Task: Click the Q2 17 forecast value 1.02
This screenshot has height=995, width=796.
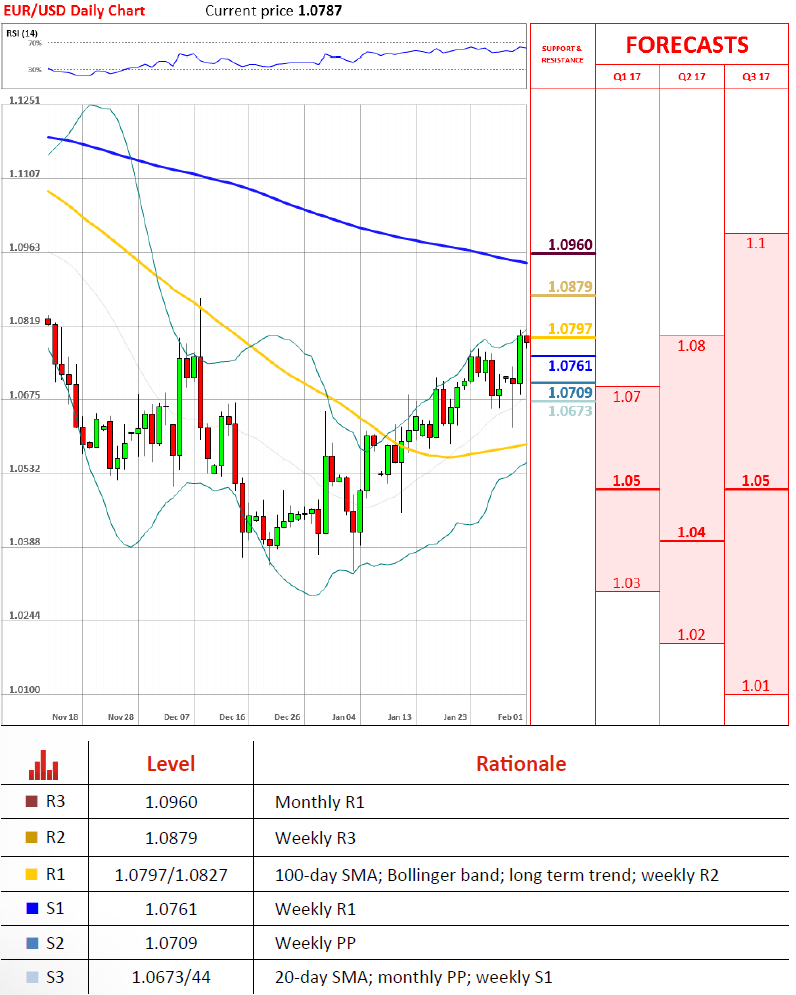Action: 691,635
